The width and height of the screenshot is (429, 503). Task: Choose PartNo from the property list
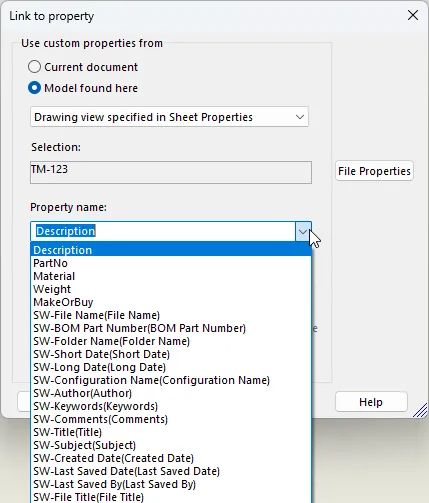171,263
